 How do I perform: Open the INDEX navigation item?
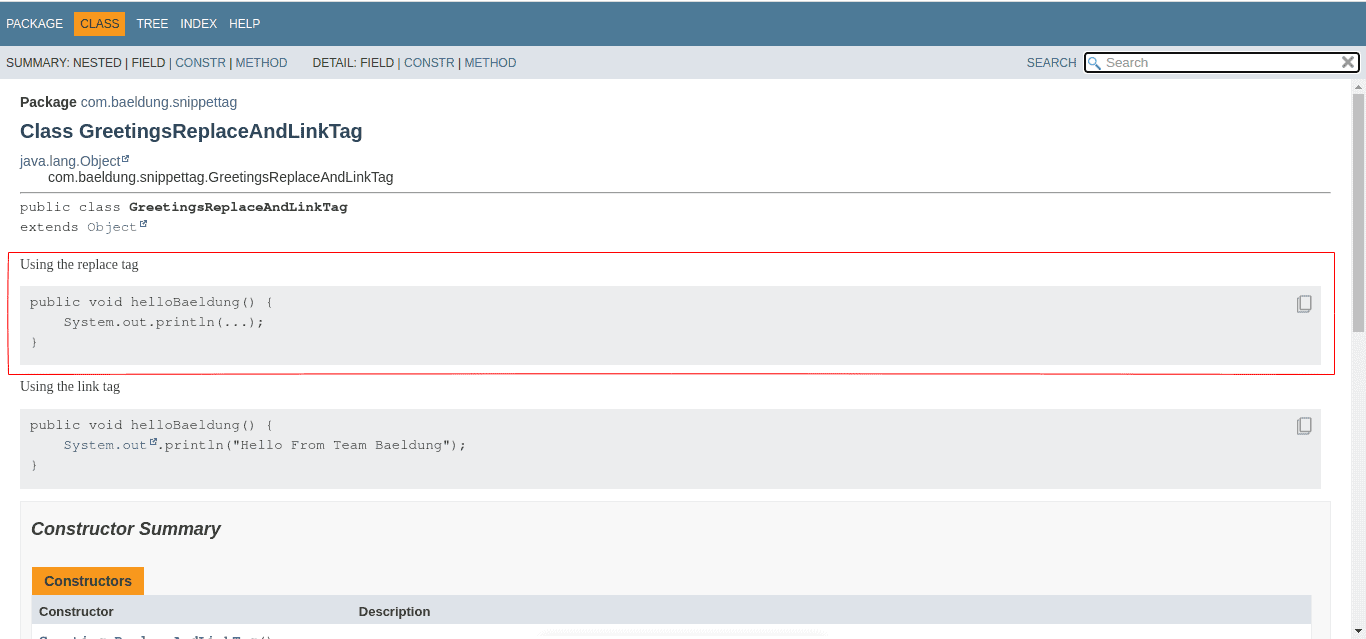click(199, 24)
